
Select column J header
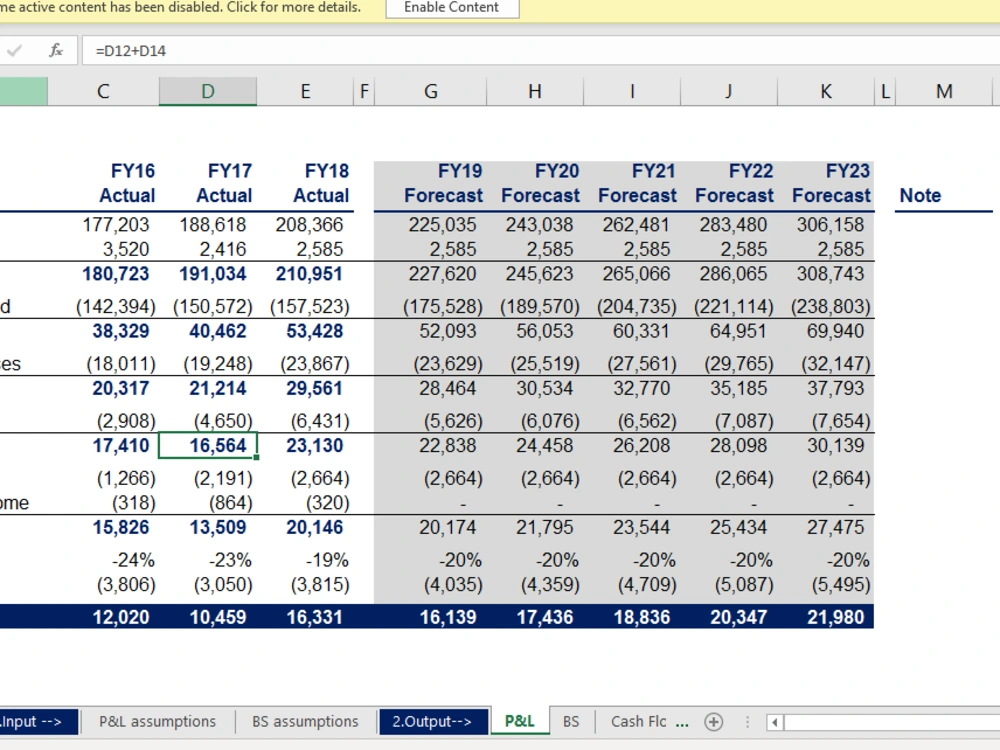[x=729, y=91]
